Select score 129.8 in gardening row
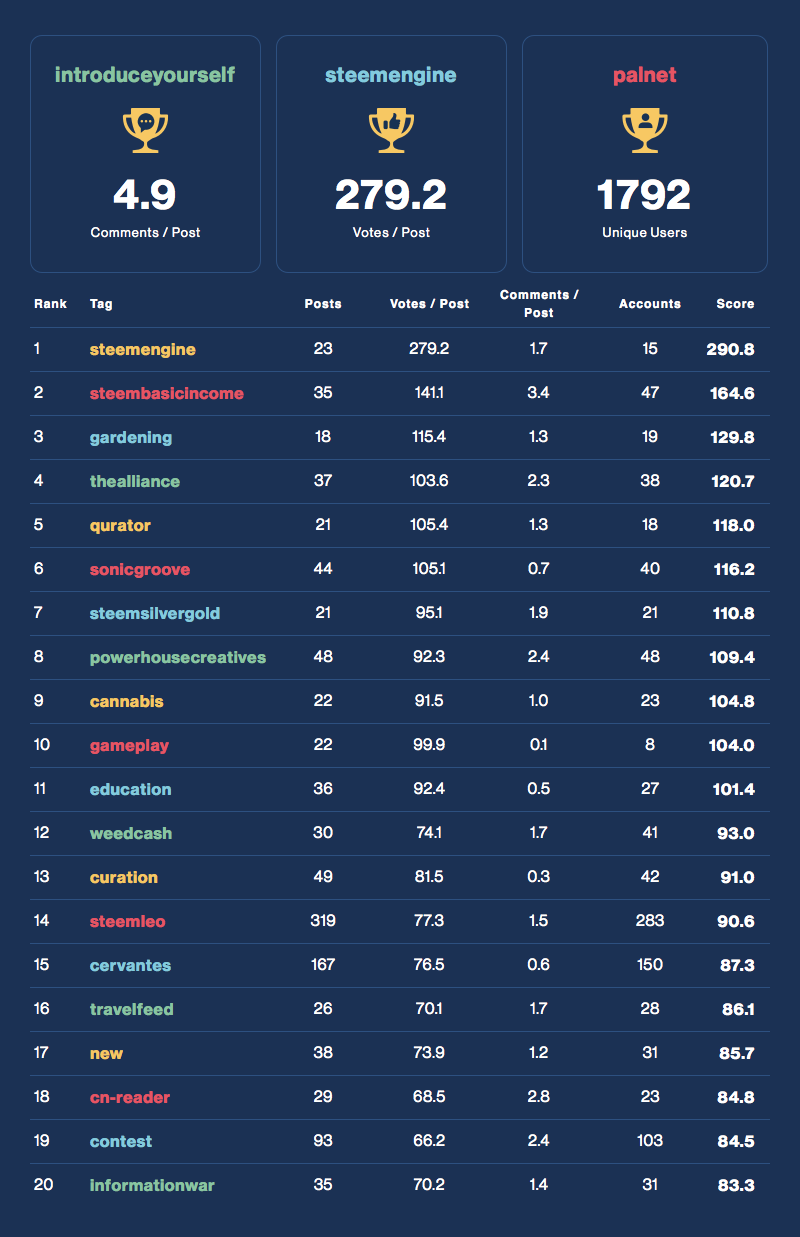This screenshot has width=800, height=1237. point(732,437)
